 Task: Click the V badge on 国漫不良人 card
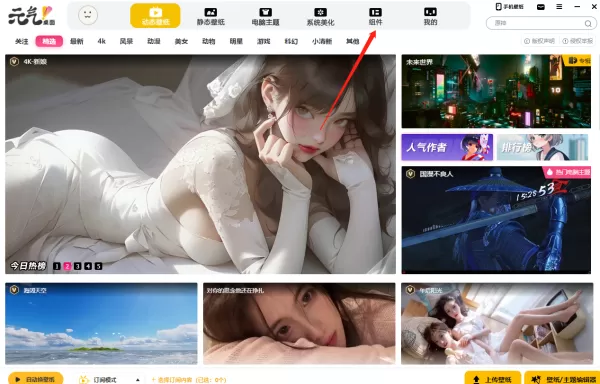411,174
